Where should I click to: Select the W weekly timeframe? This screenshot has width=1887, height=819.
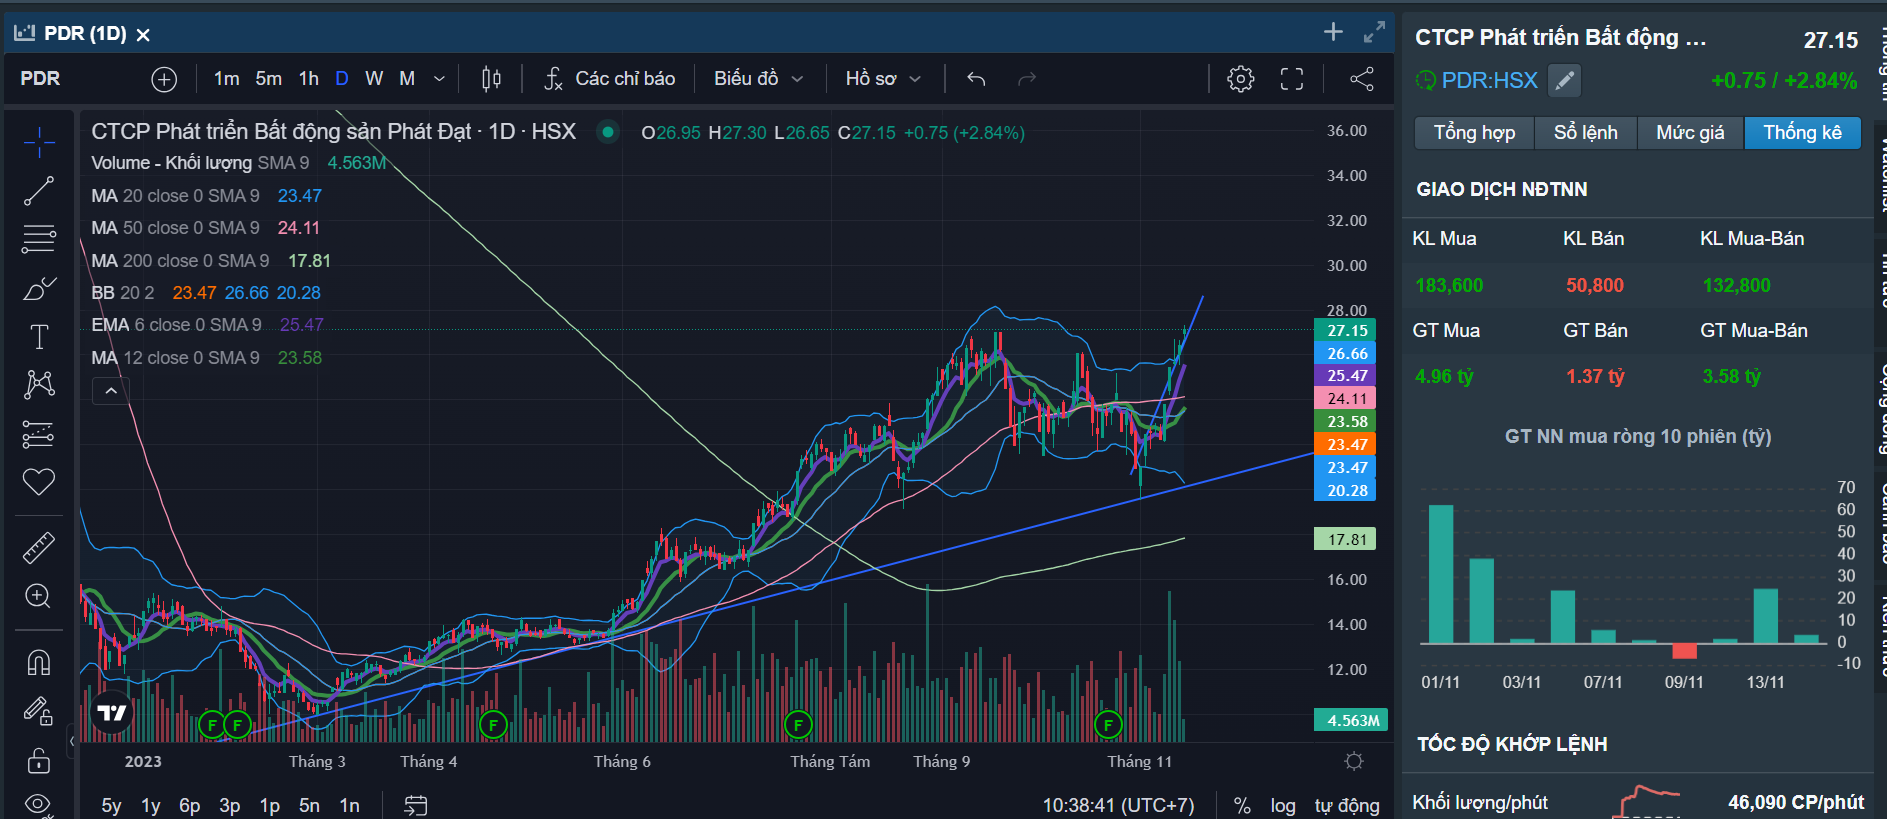pos(374,79)
